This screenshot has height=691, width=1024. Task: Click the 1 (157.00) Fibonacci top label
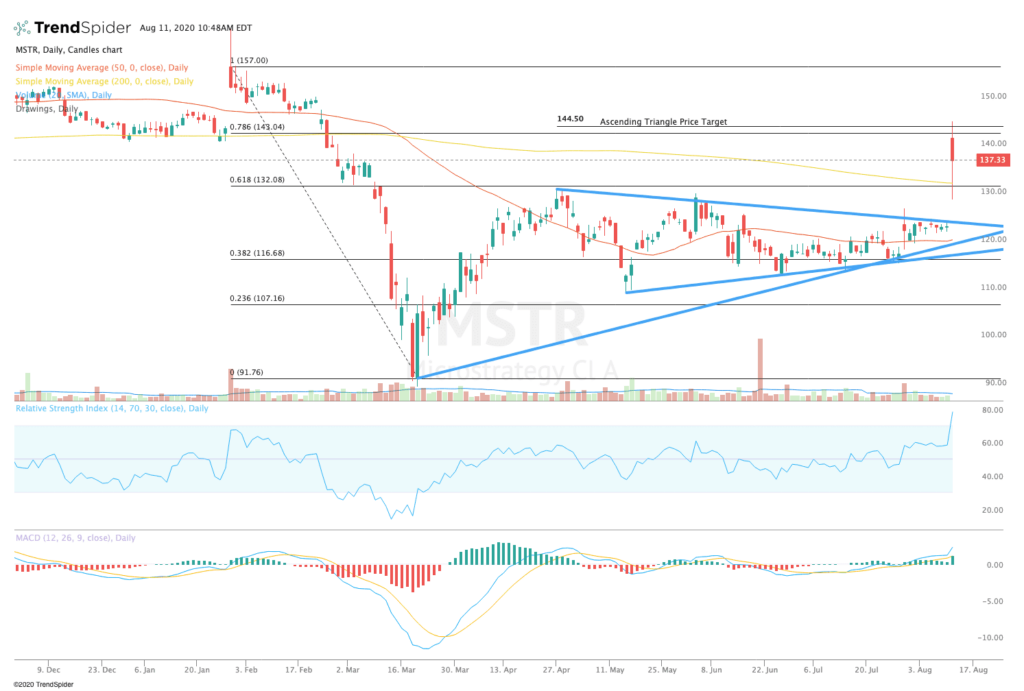pos(249,60)
